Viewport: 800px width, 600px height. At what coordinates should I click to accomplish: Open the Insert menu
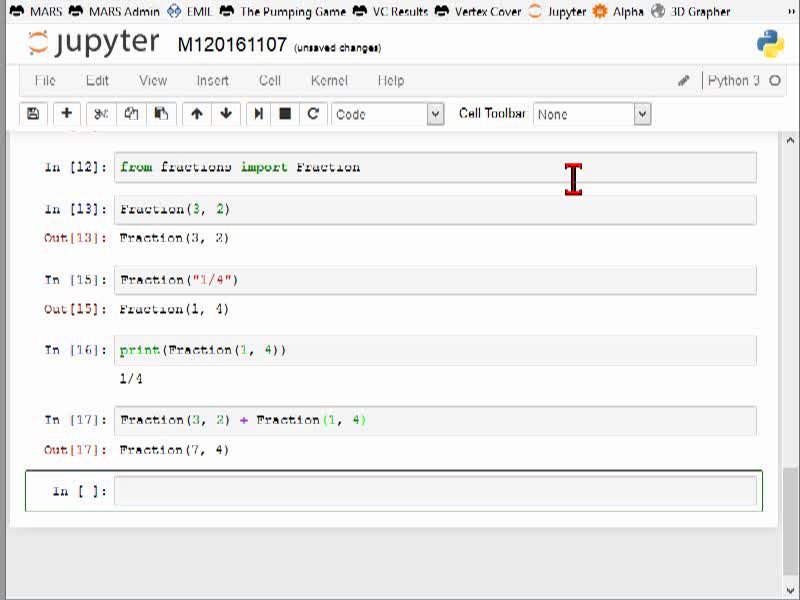tap(213, 81)
